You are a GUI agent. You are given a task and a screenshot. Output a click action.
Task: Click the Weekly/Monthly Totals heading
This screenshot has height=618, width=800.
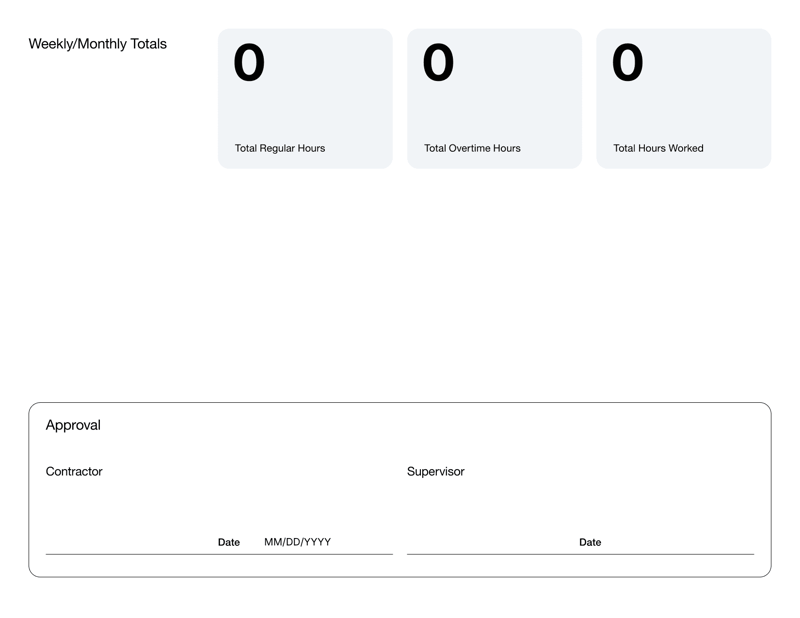click(98, 44)
